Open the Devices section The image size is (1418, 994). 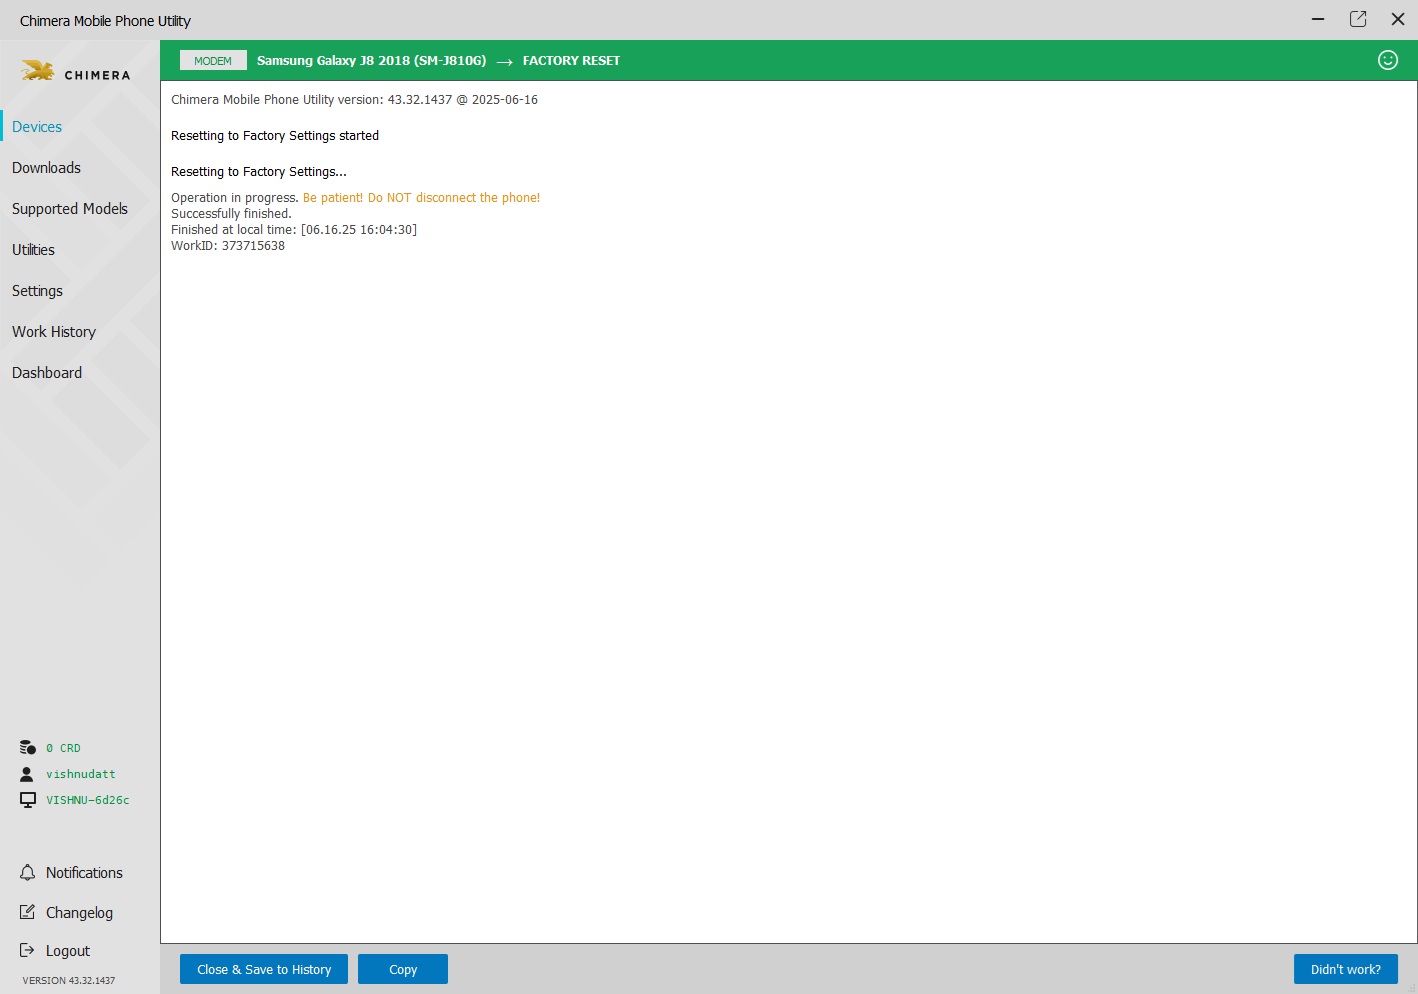(x=37, y=127)
